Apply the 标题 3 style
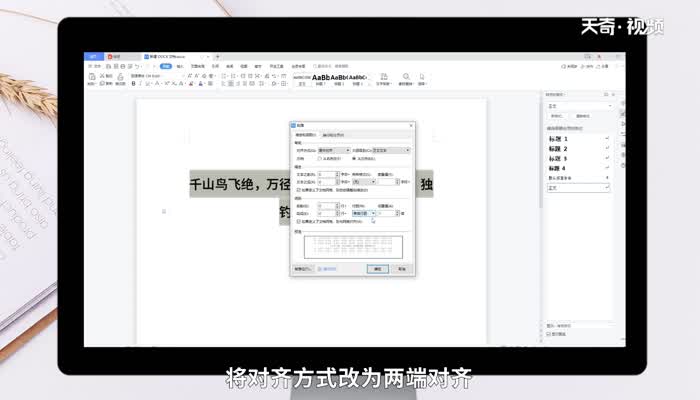Screen dimensions: 700x400 coord(578,158)
